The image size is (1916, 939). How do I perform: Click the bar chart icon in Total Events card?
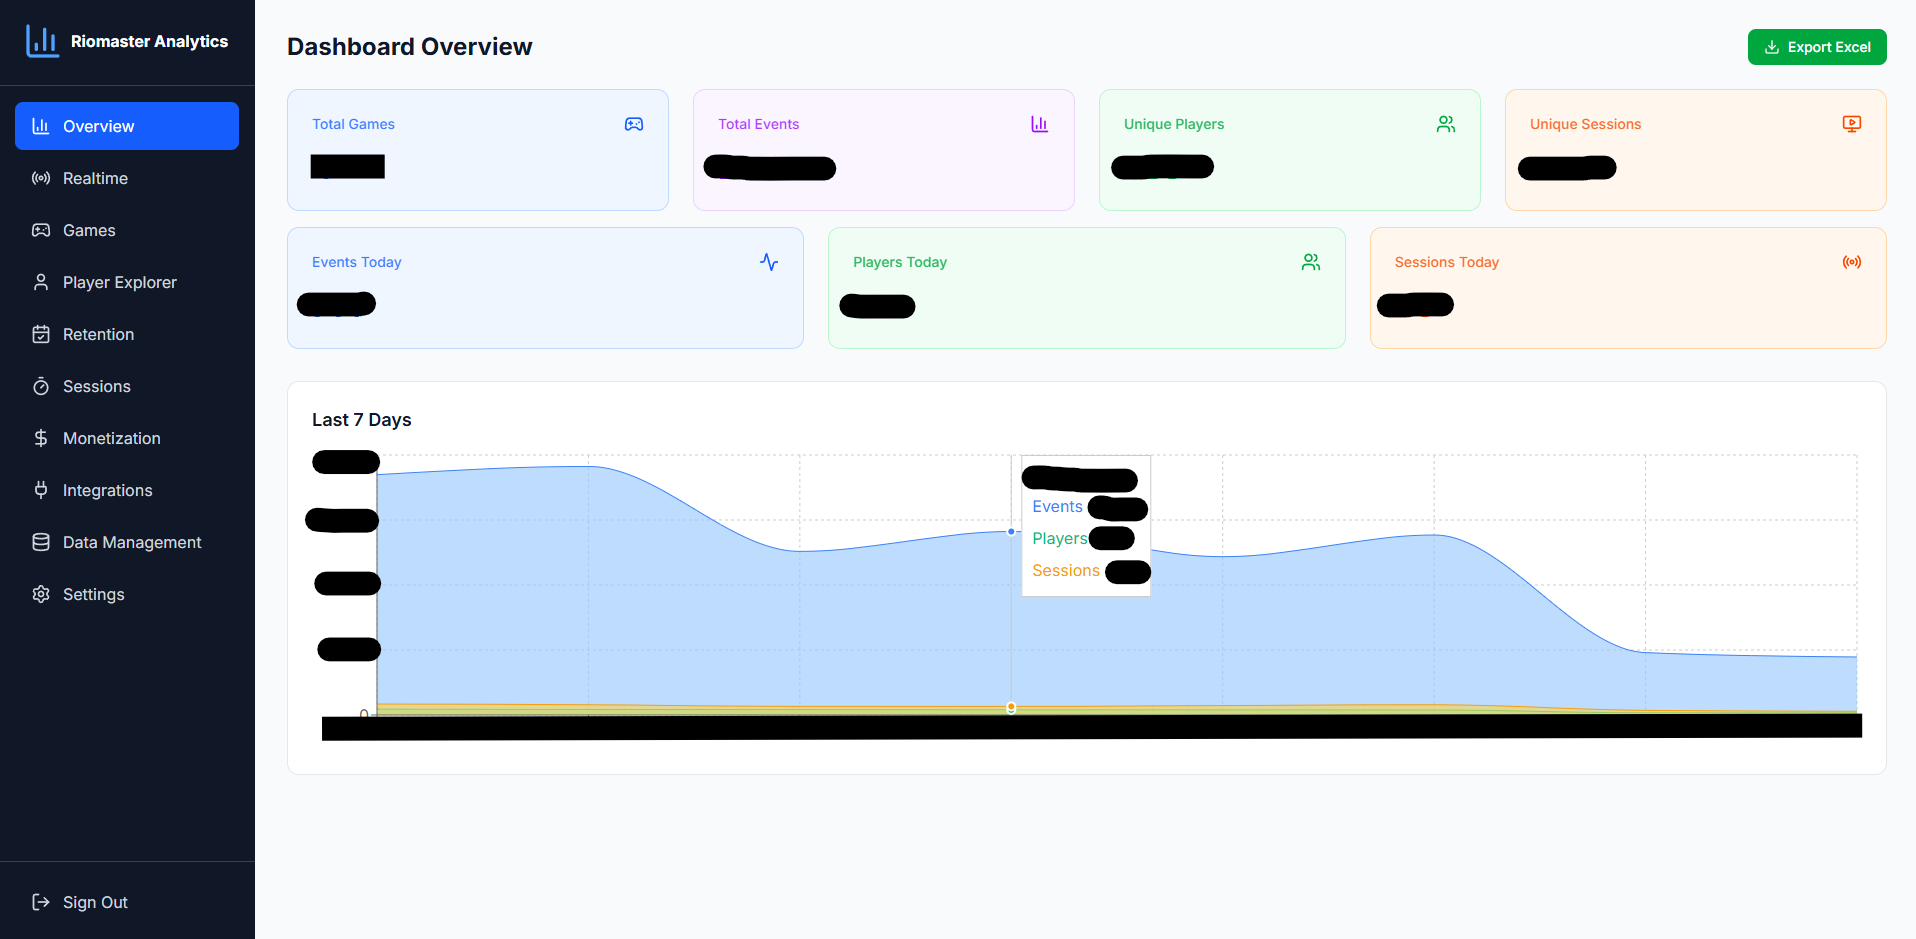click(x=1039, y=124)
